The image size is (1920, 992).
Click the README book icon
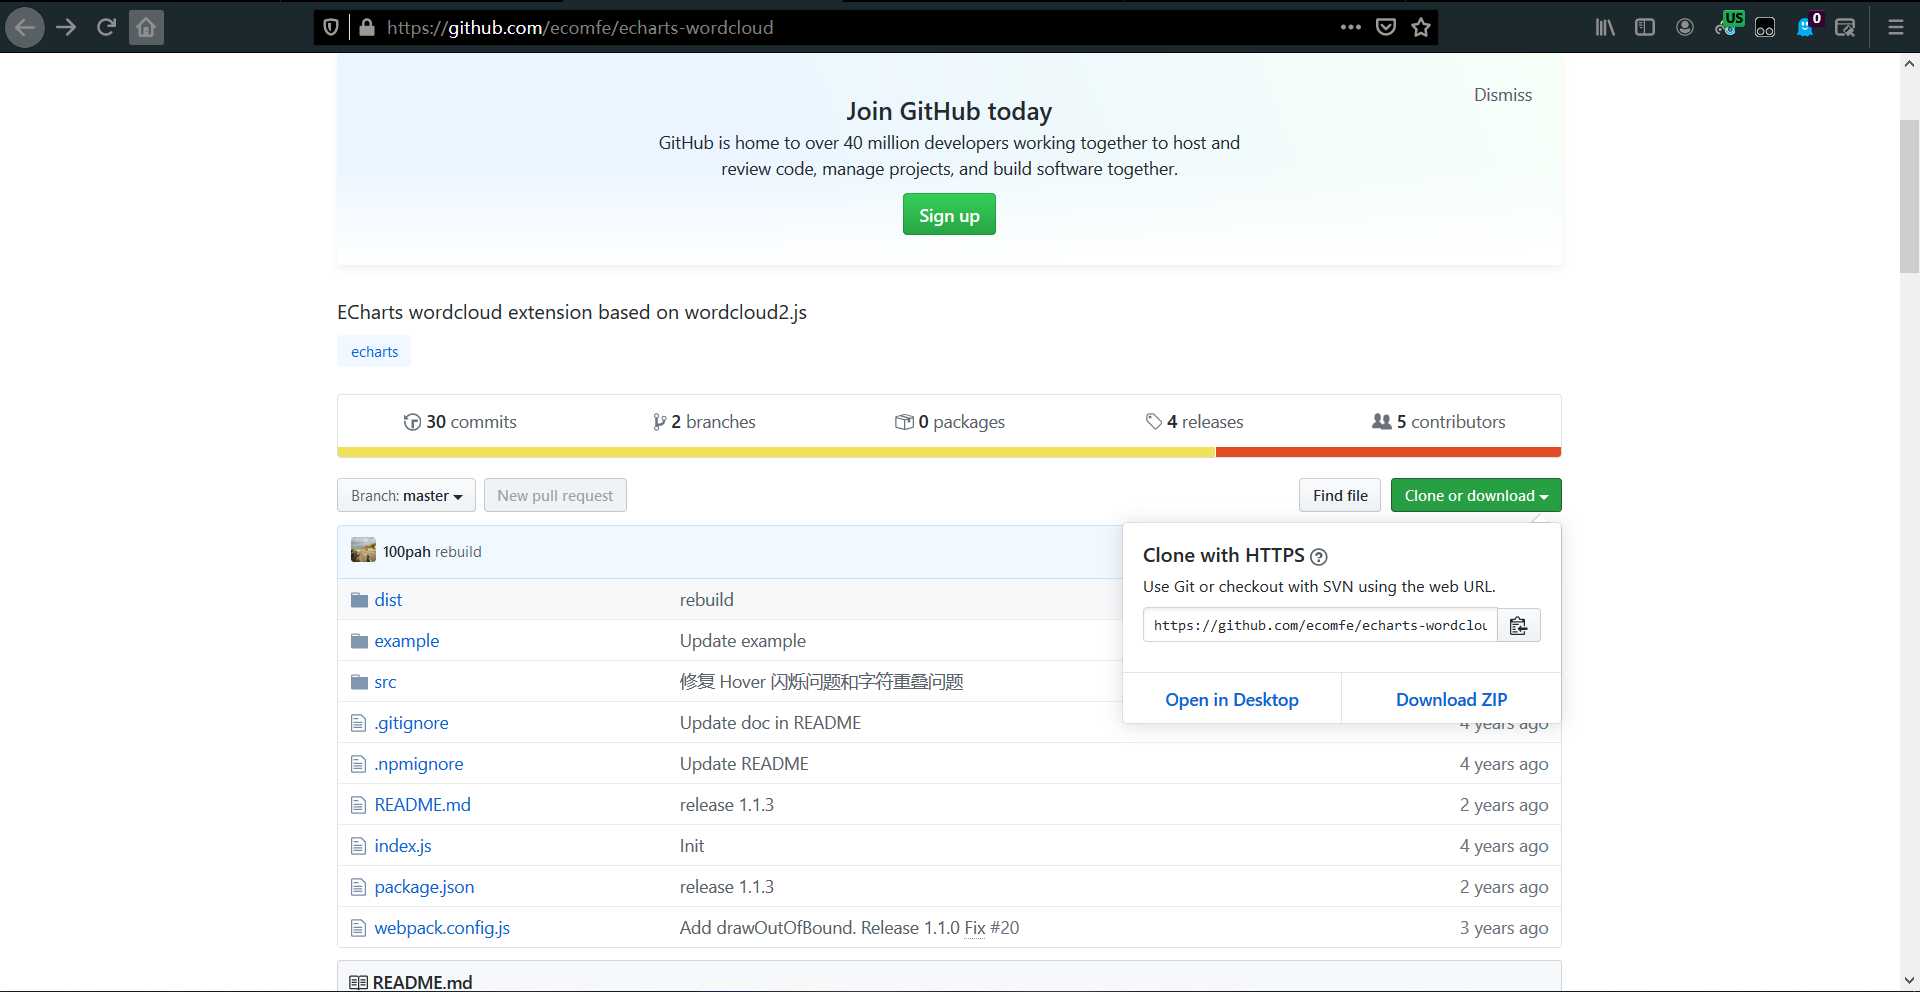358,982
